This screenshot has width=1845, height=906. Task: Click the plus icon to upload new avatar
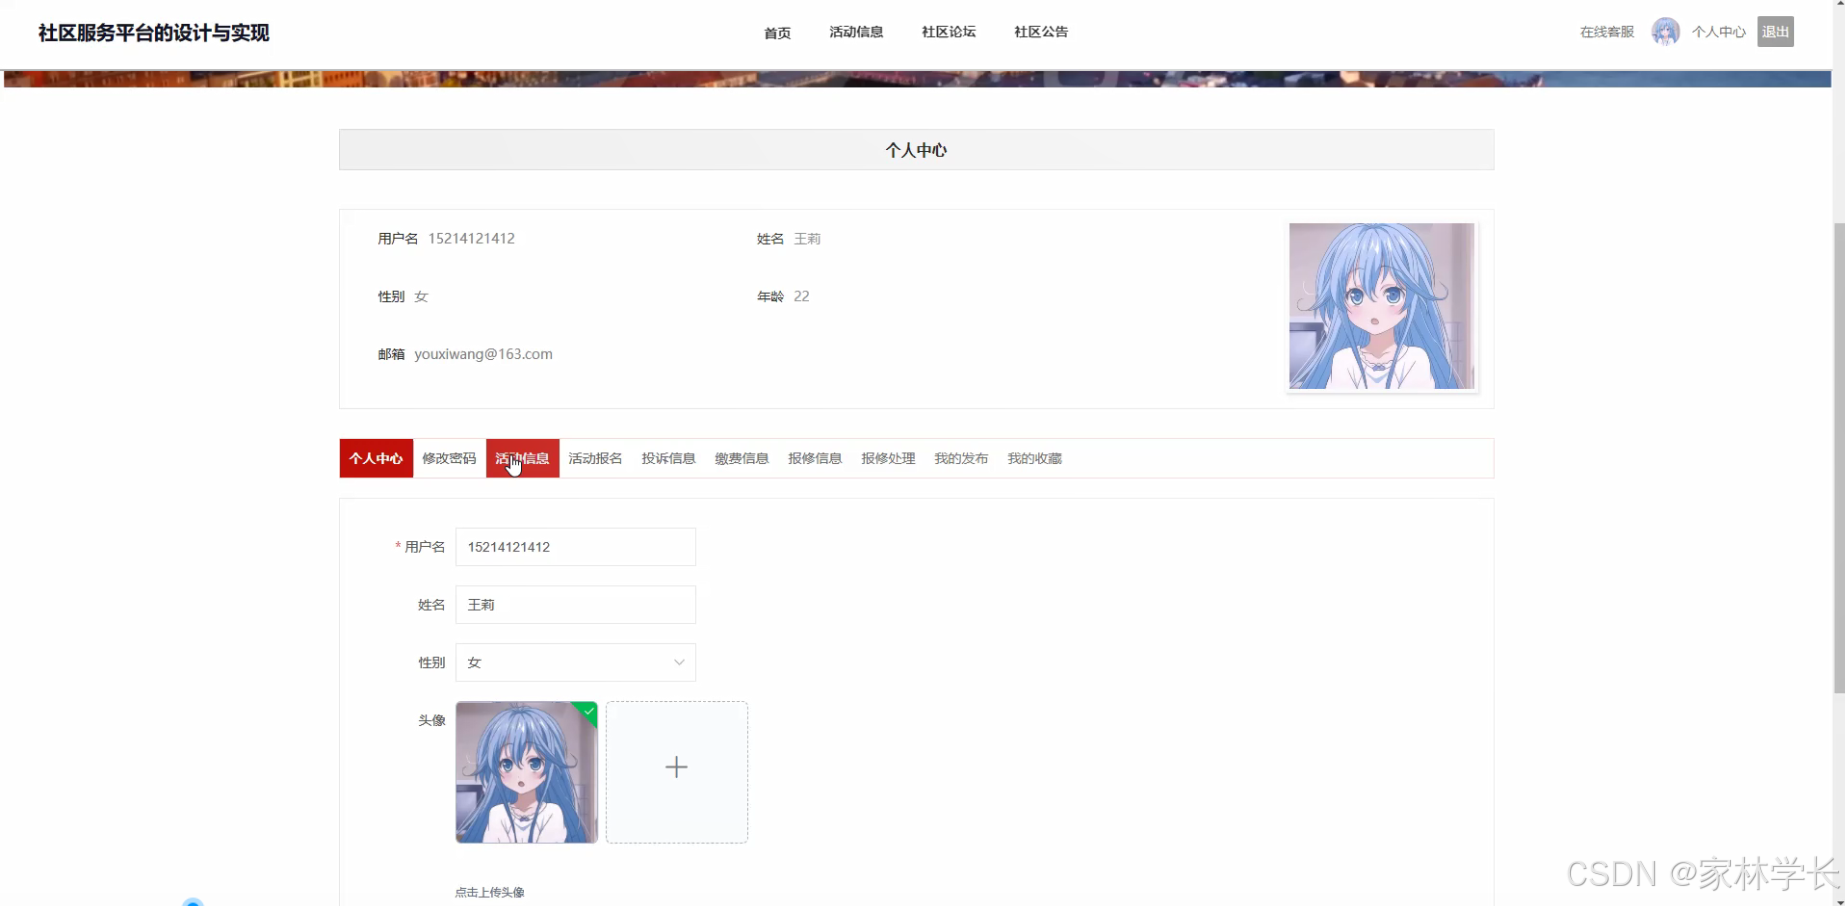click(676, 767)
